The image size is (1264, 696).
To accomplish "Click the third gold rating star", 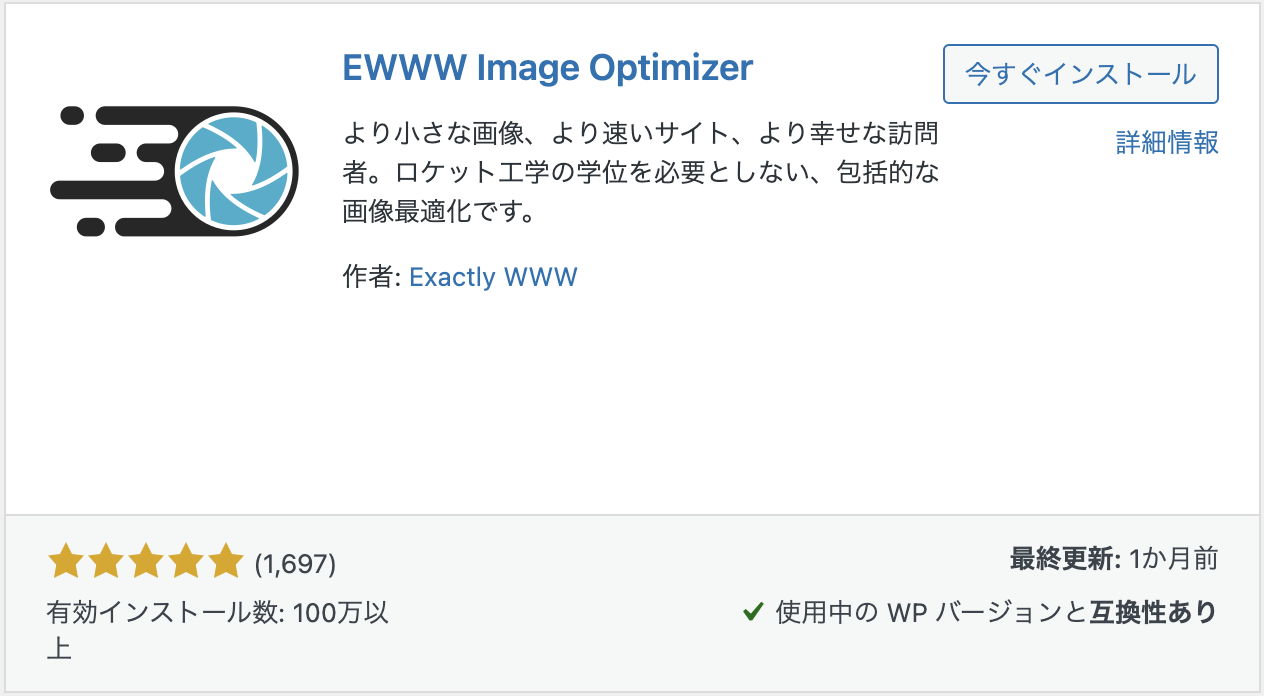I will pos(146,562).
